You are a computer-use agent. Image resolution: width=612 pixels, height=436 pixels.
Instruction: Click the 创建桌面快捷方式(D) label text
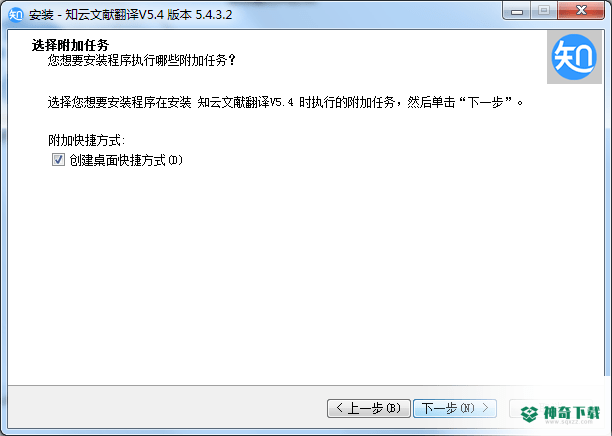126,160
